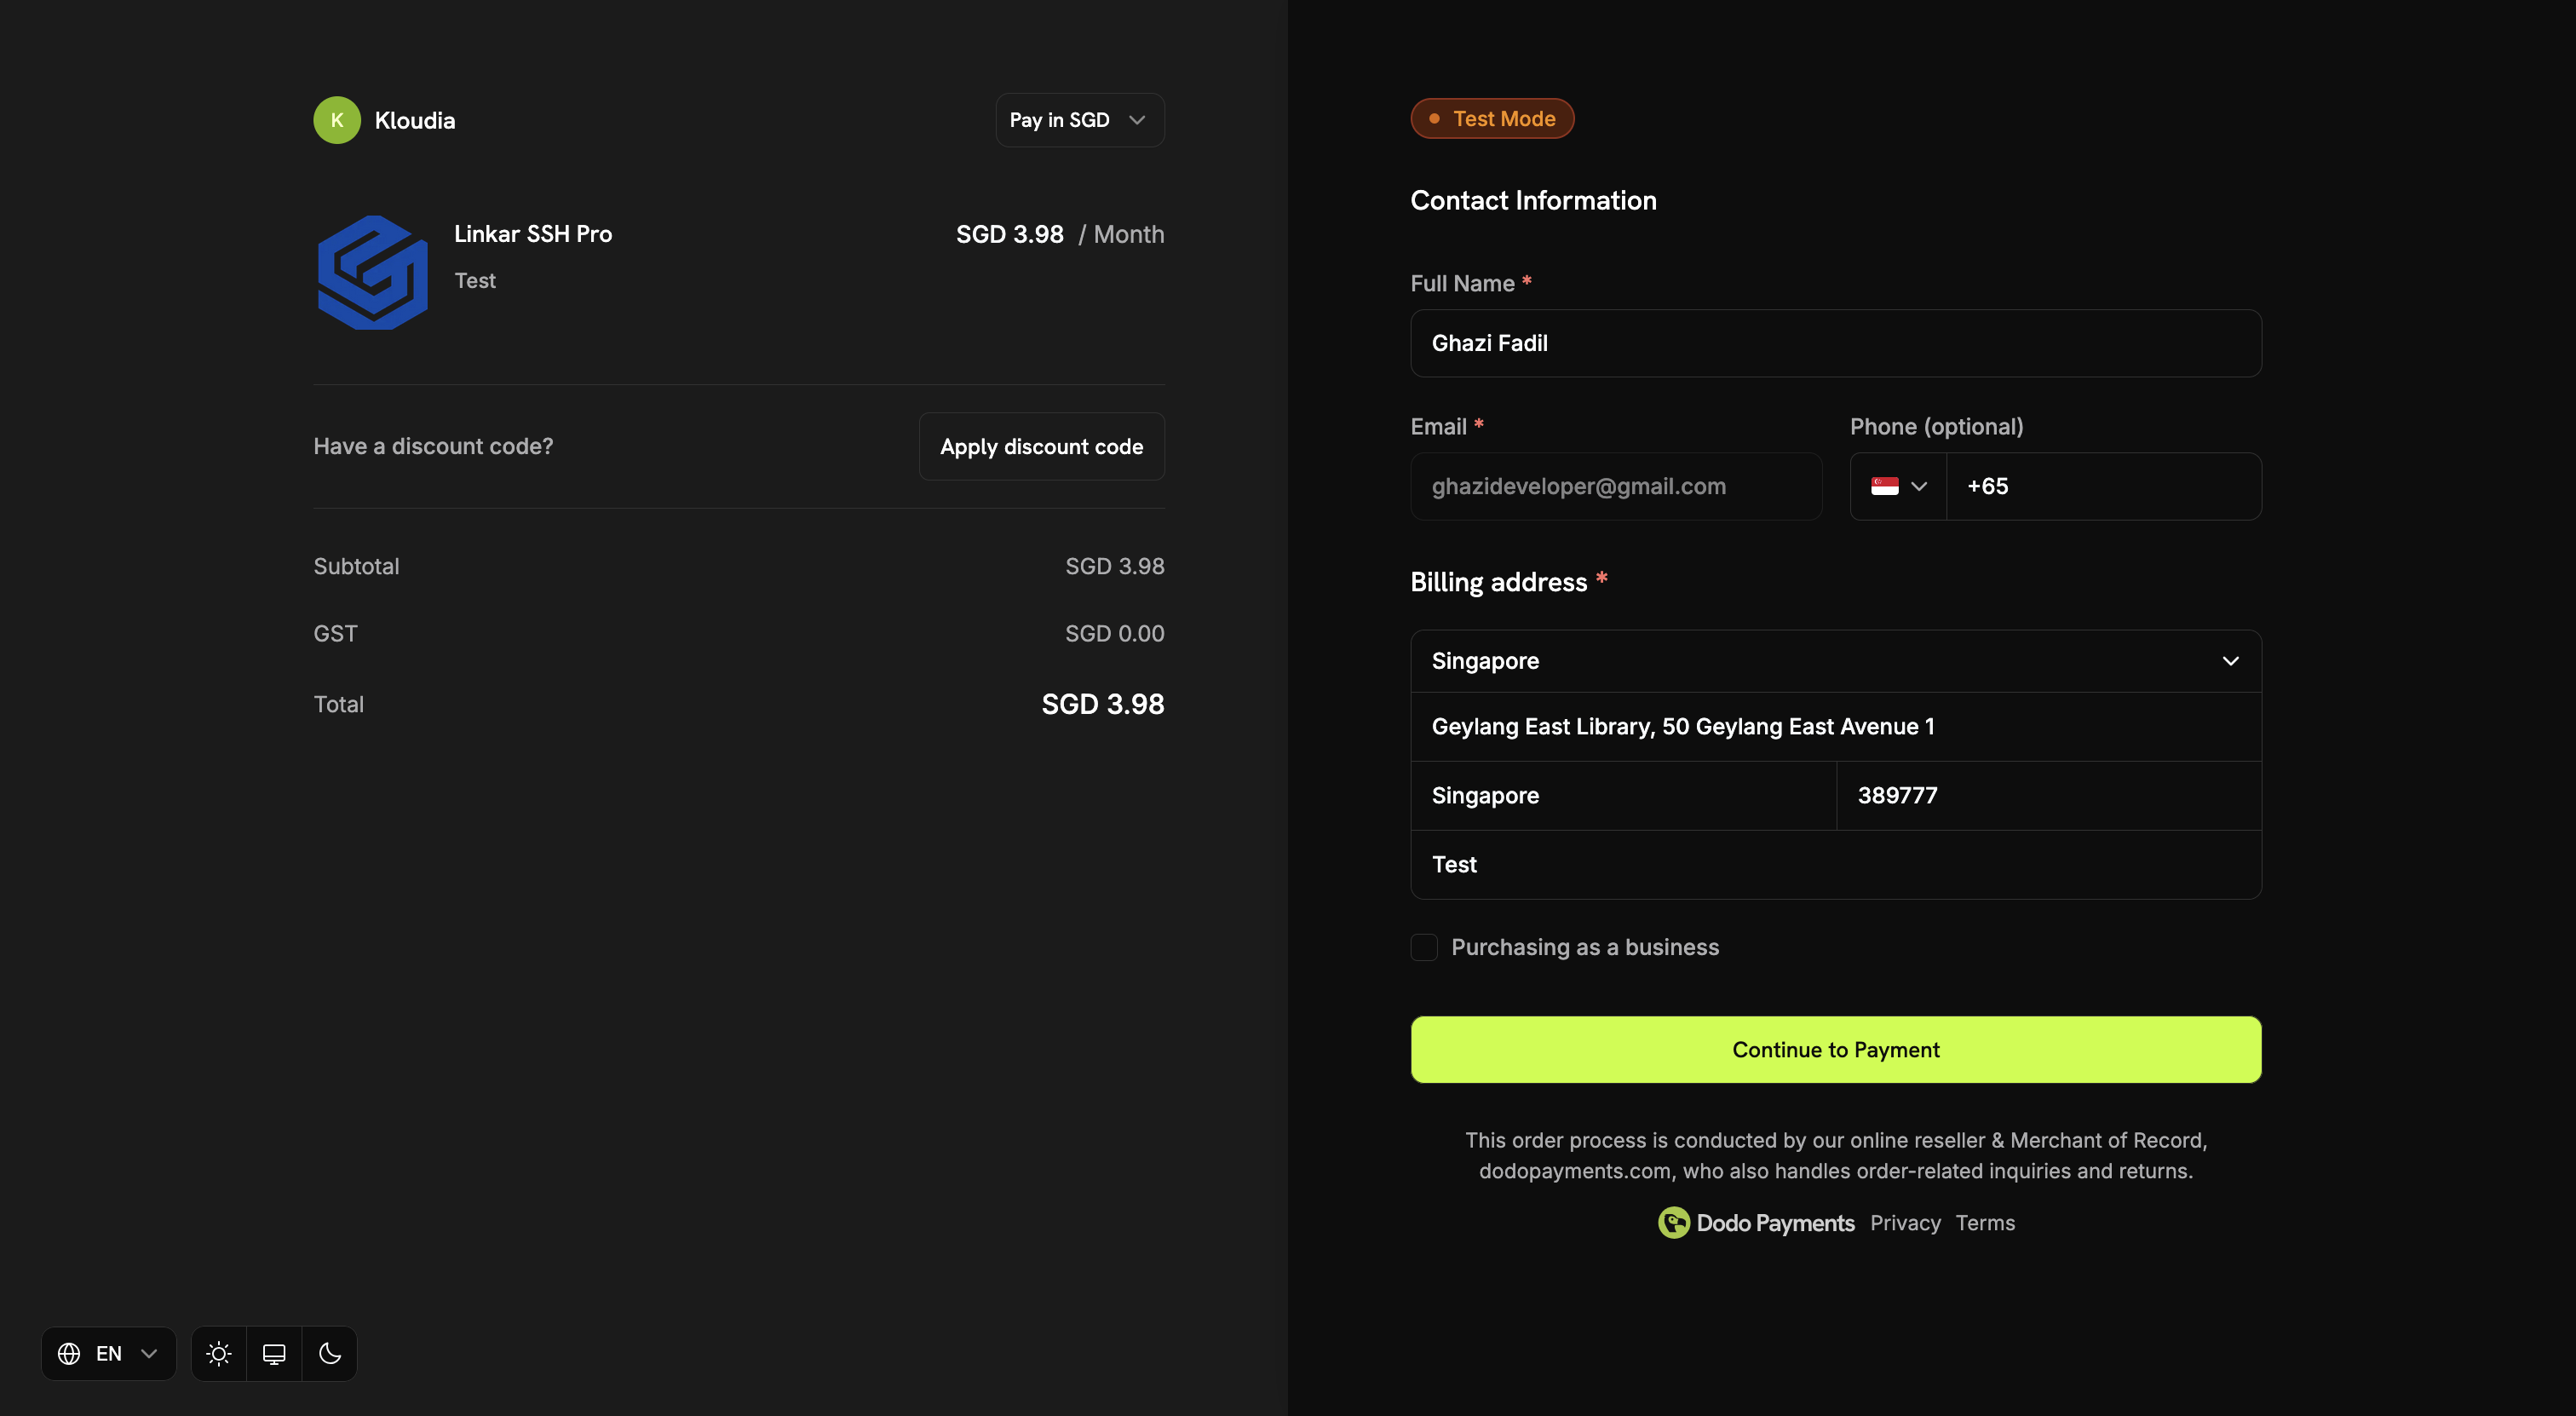Open the Privacy link
Screen dimensions: 2576x1416
coord(1904,1223)
